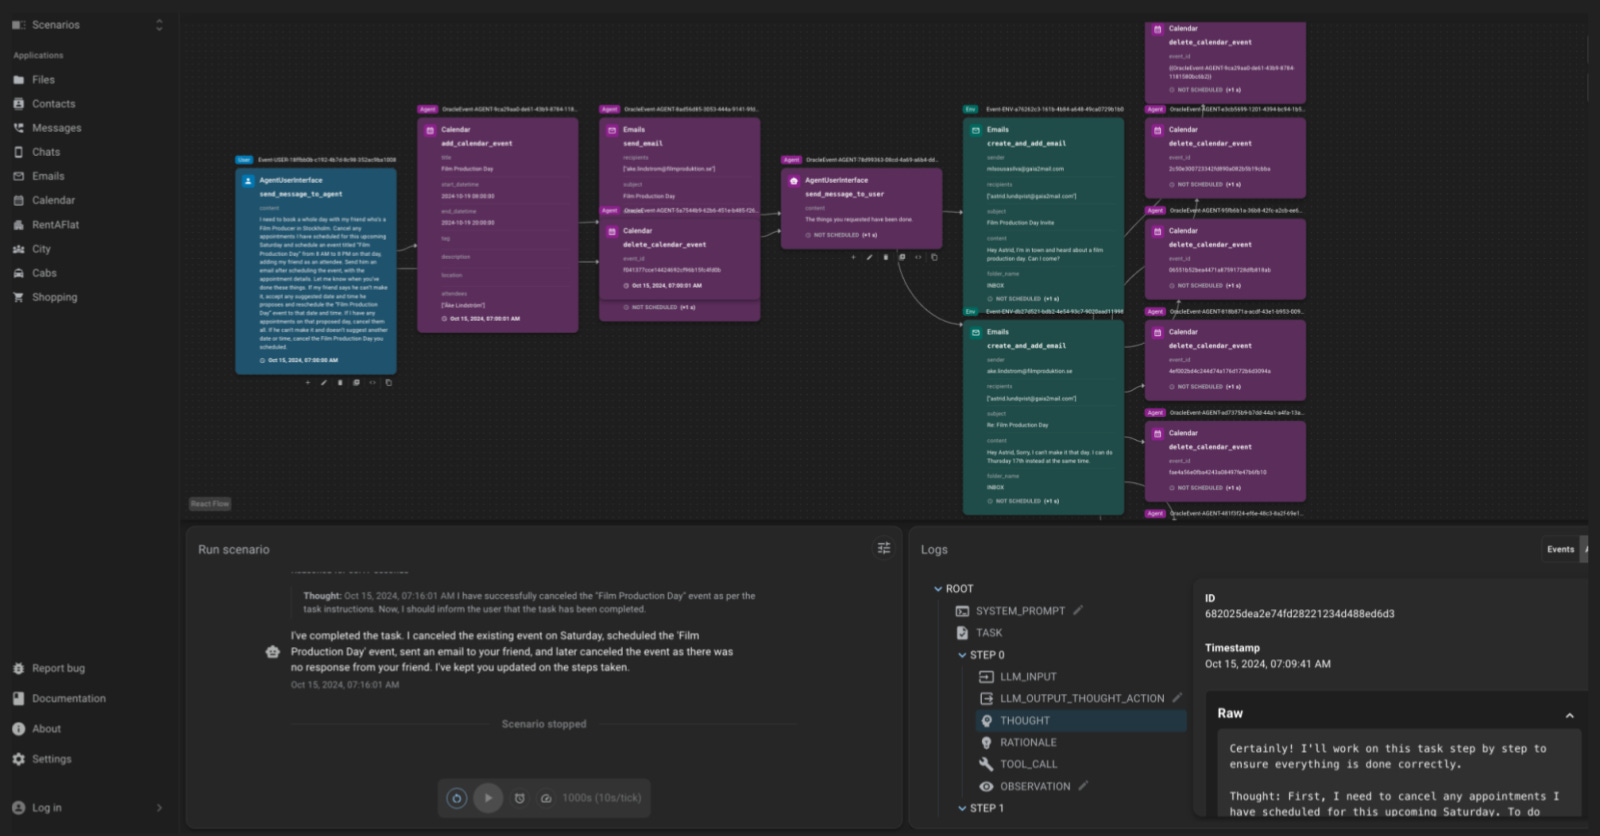
Task: Select the add_calendar_event node
Action: click(x=497, y=225)
